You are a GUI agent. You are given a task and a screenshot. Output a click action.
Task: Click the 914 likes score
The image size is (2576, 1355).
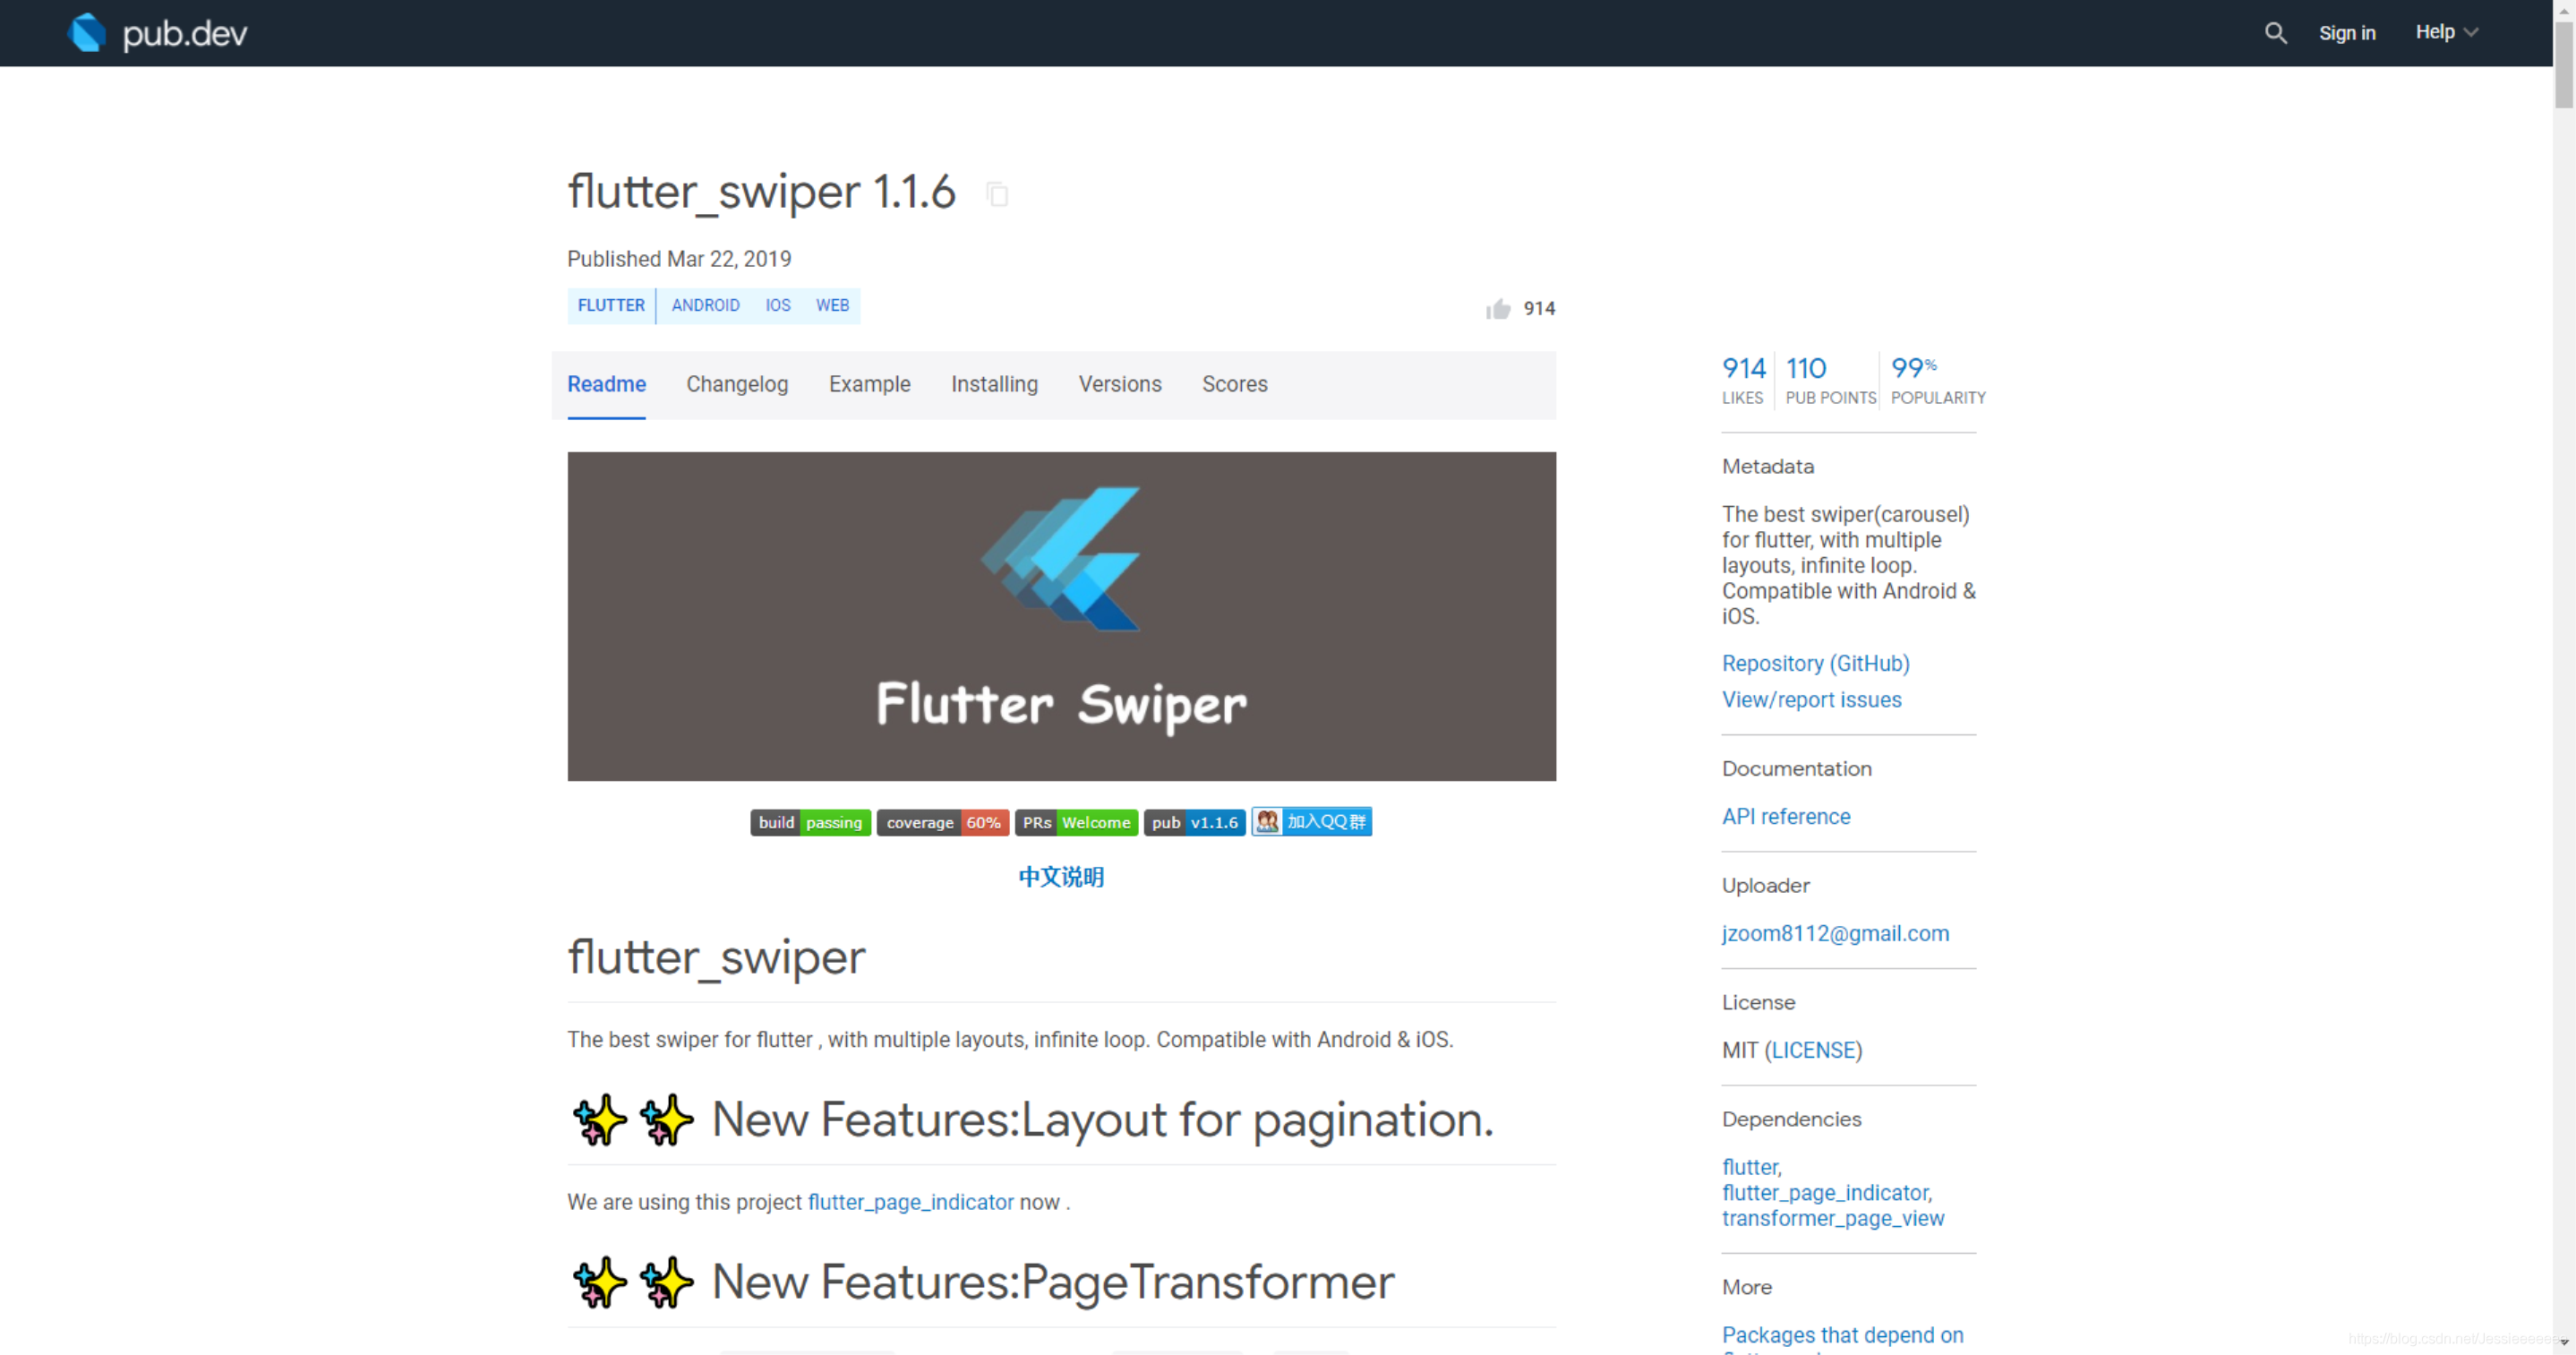[x=1744, y=380]
